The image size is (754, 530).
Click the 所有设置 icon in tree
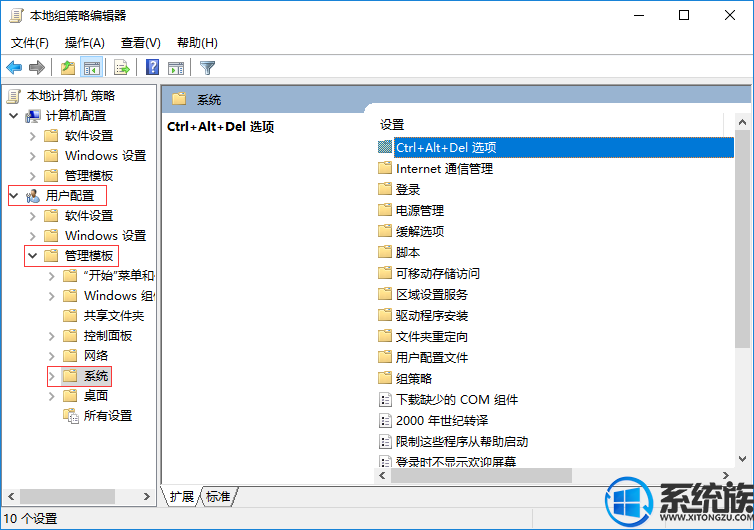click(x=71, y=416)
